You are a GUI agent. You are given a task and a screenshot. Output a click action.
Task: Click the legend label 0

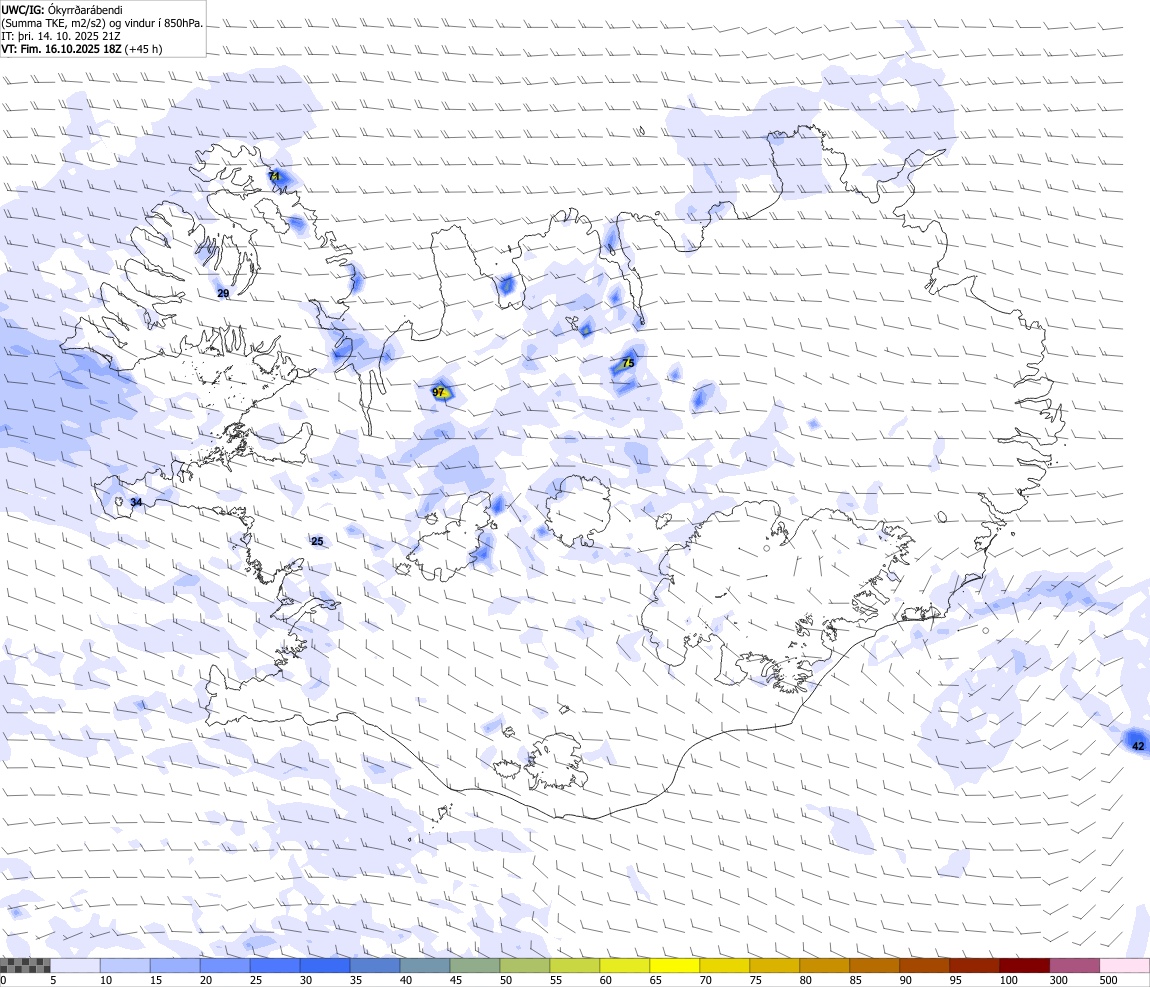coord(4,980)
